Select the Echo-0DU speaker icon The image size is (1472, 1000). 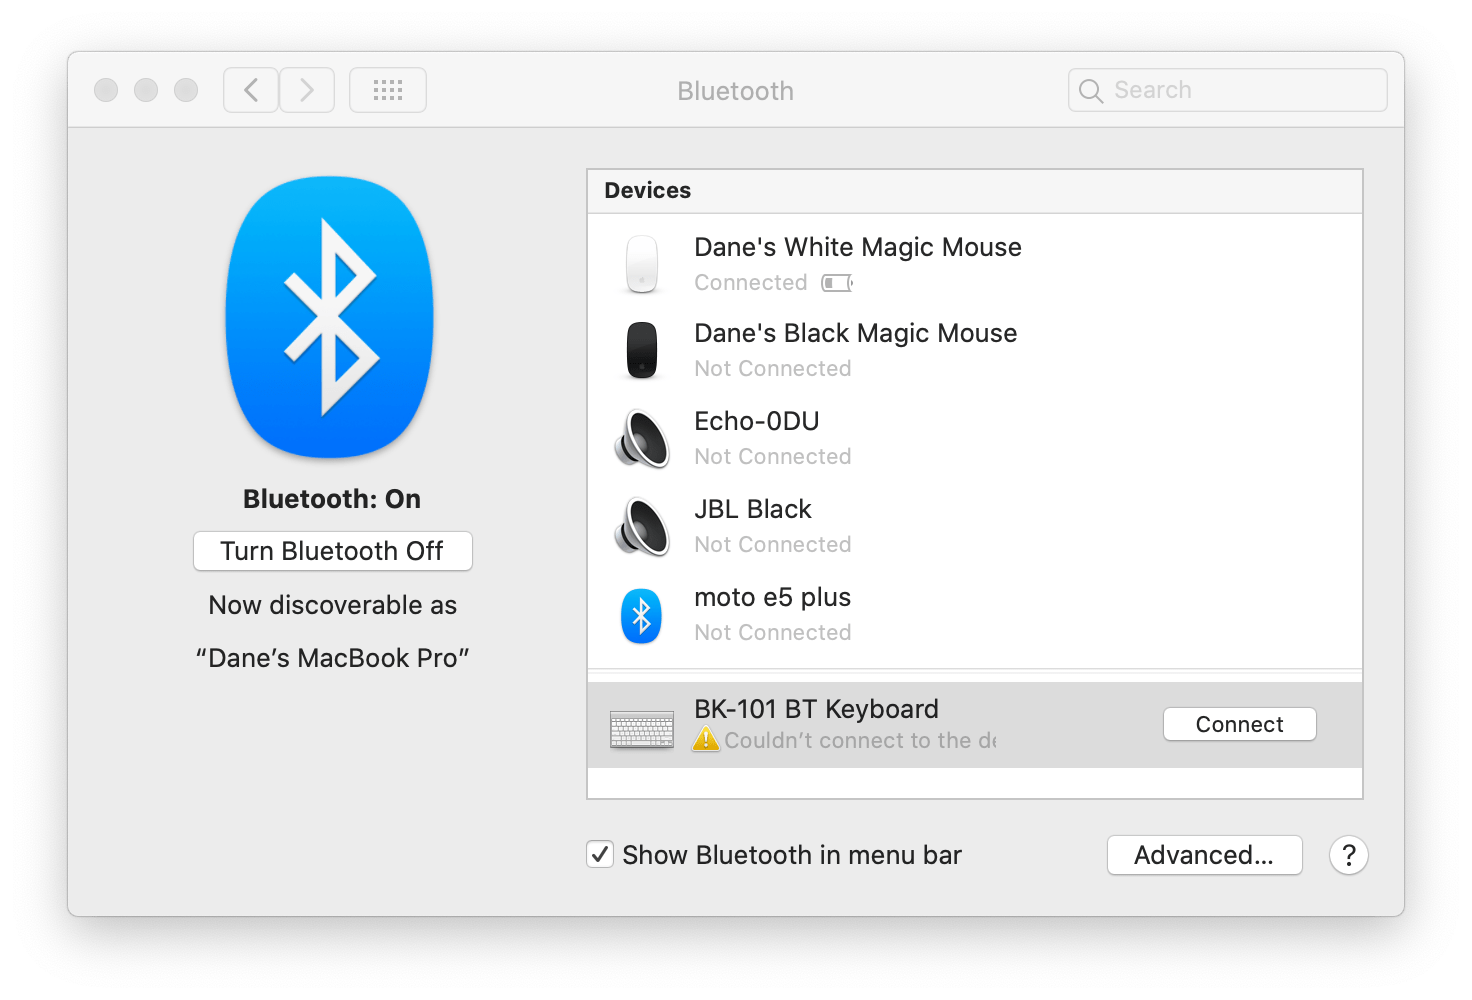(x=641, y=437)
